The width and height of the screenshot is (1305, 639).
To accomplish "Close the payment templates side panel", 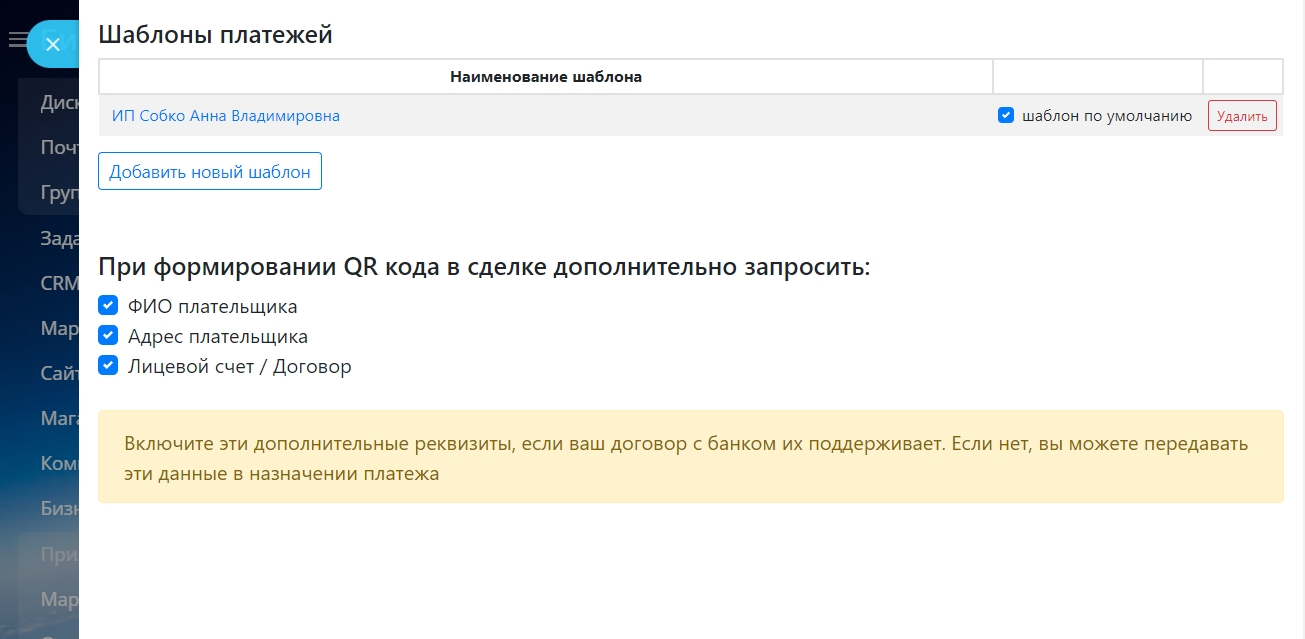I will pos(53,45).
